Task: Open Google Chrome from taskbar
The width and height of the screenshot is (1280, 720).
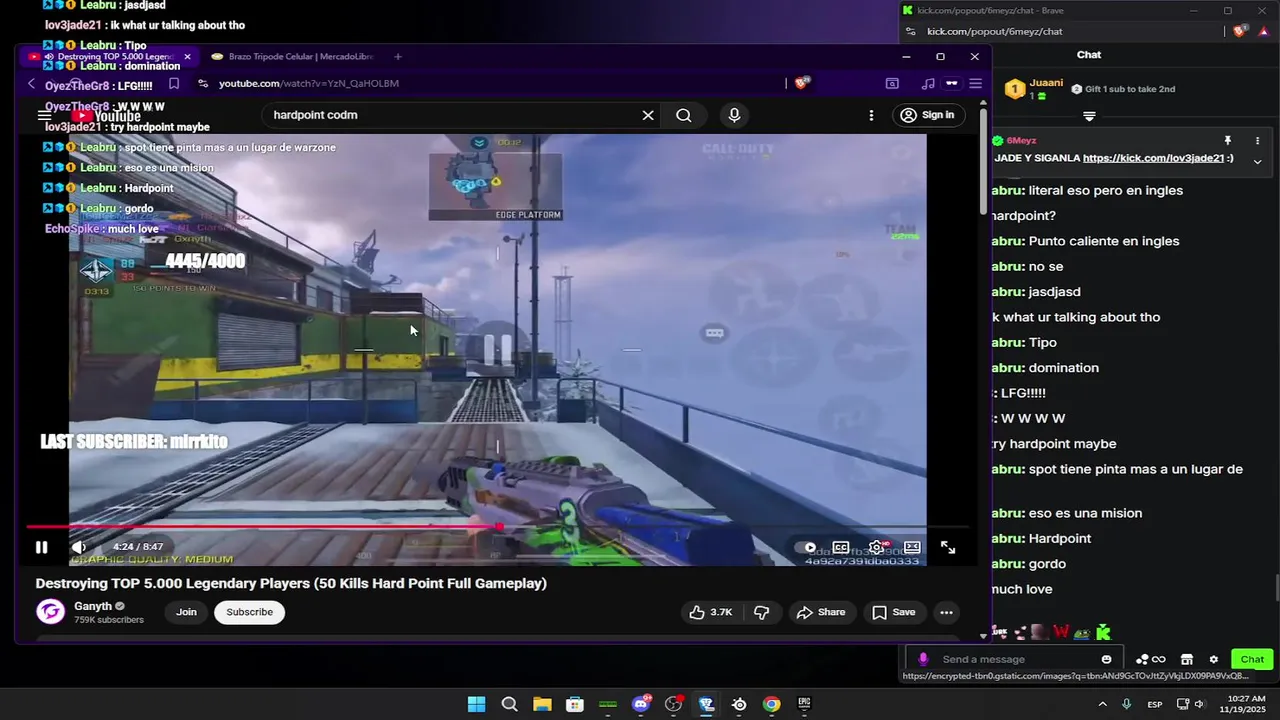Action: [772, 704]
